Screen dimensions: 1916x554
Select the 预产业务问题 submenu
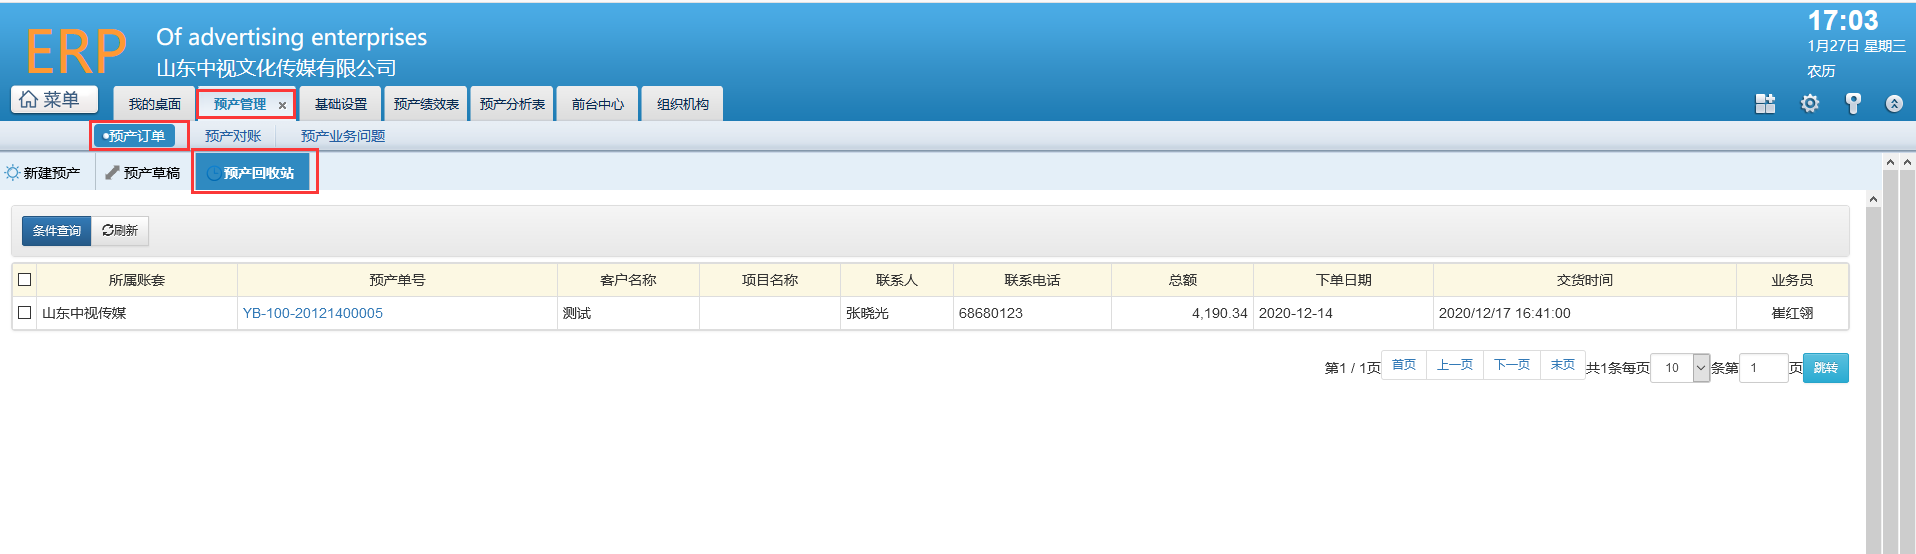[343, 136]
